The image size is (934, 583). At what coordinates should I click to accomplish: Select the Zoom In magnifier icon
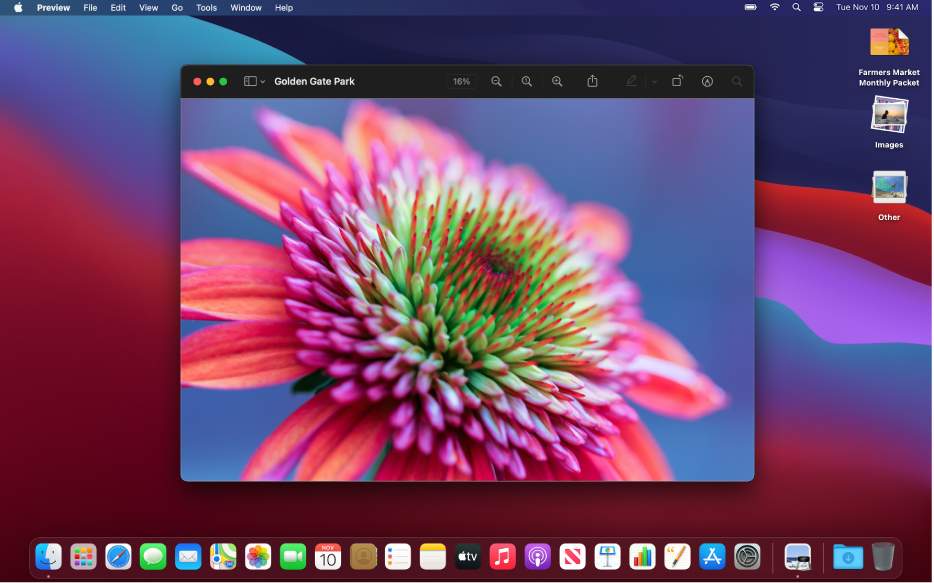(557, 81)
